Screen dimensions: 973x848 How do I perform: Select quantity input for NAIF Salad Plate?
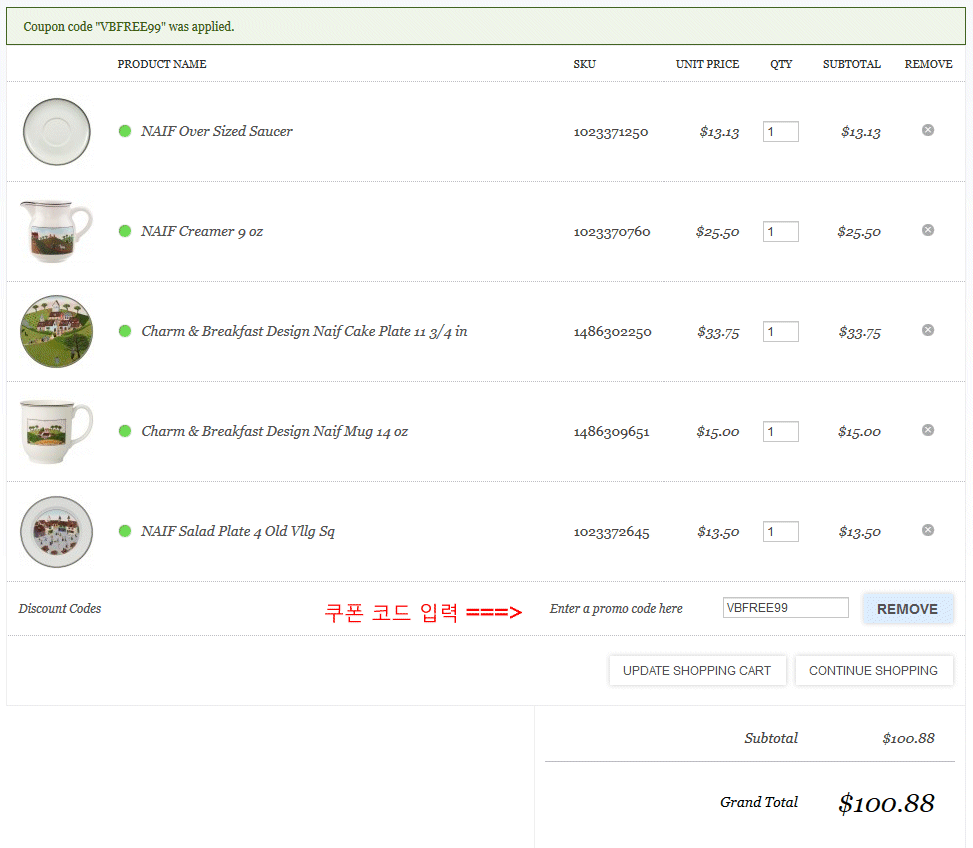tap(780, 532)
